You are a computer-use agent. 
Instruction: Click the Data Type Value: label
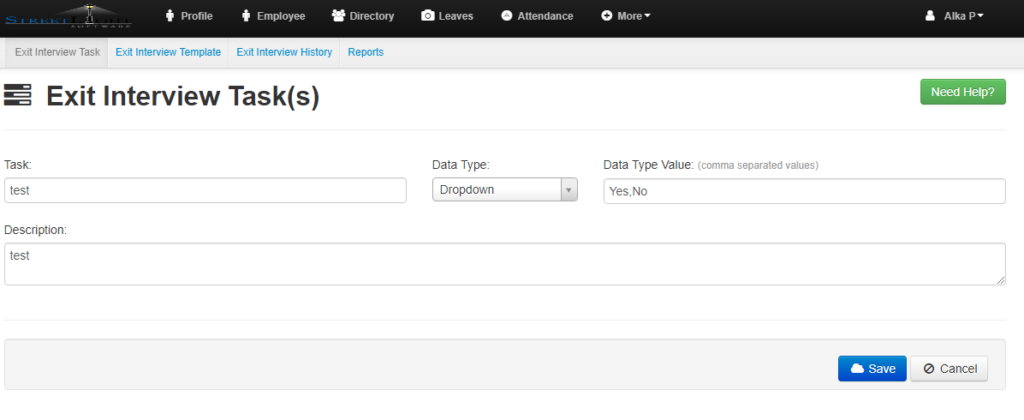coord(648,165)
